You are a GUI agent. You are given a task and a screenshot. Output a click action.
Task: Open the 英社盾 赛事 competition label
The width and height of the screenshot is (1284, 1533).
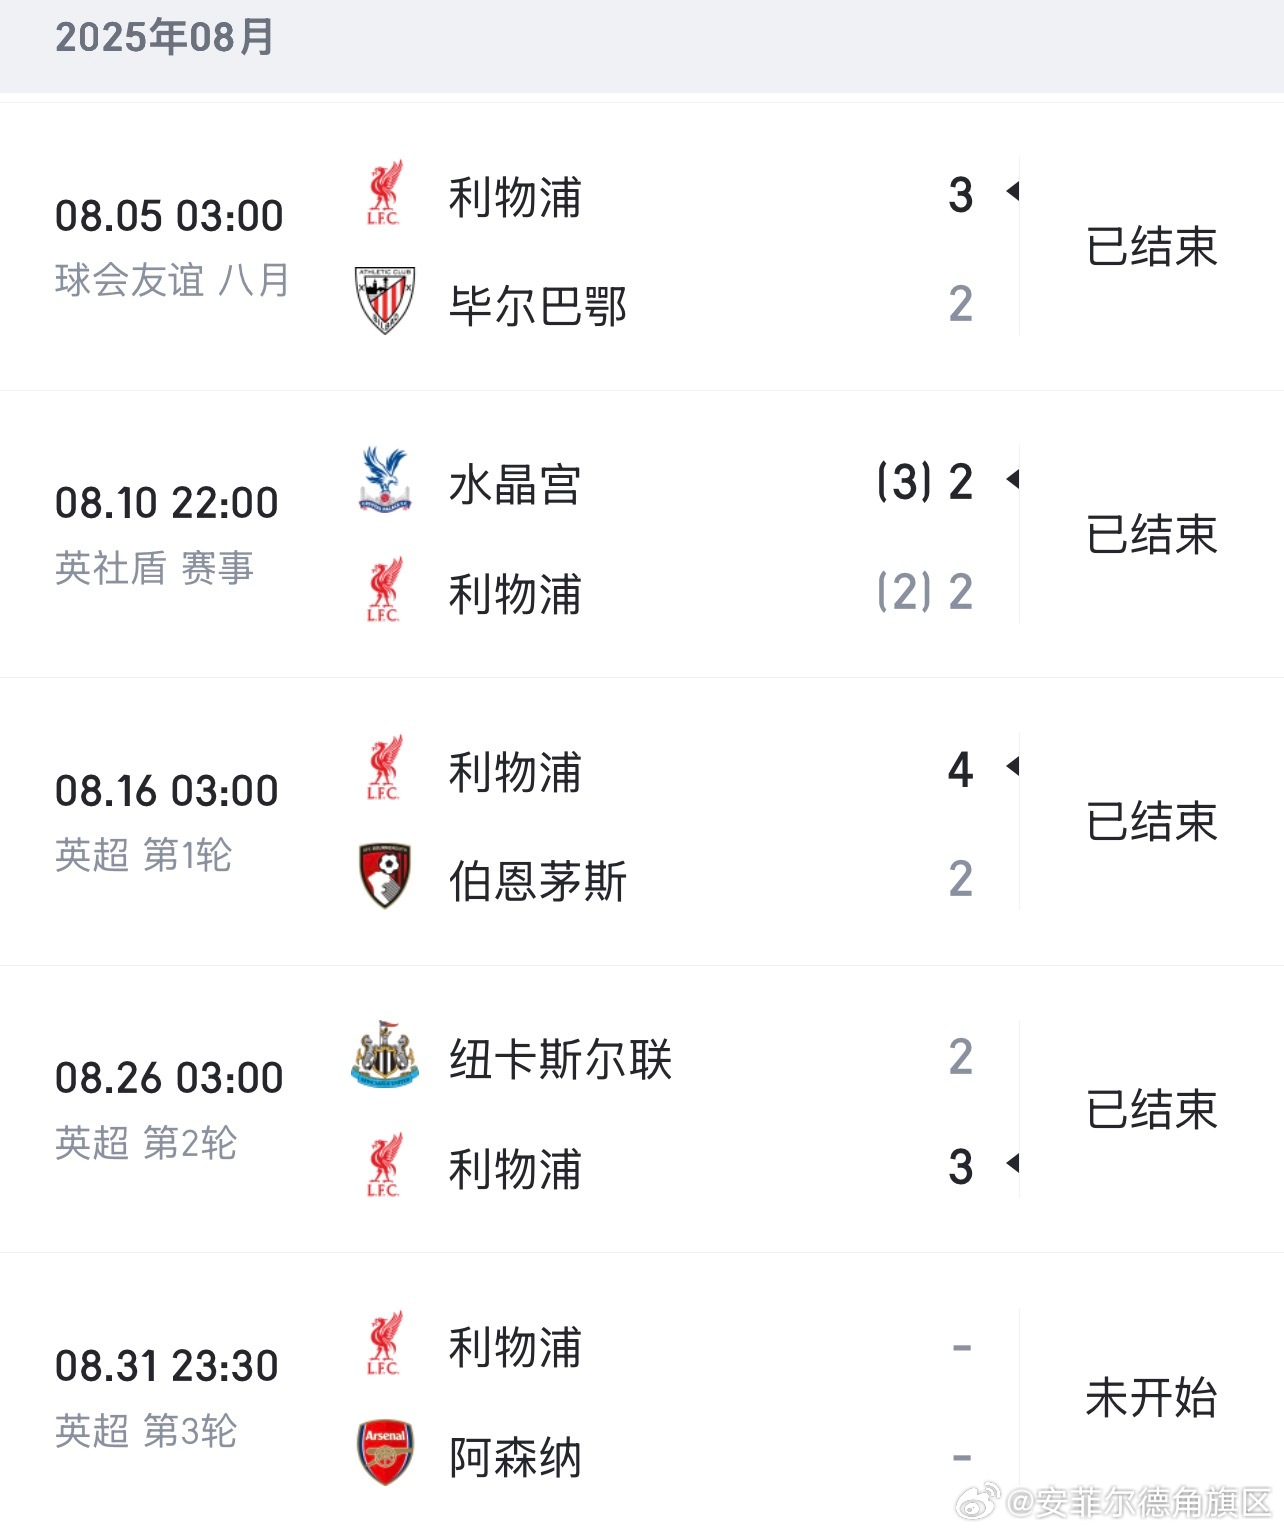(155, 568)
